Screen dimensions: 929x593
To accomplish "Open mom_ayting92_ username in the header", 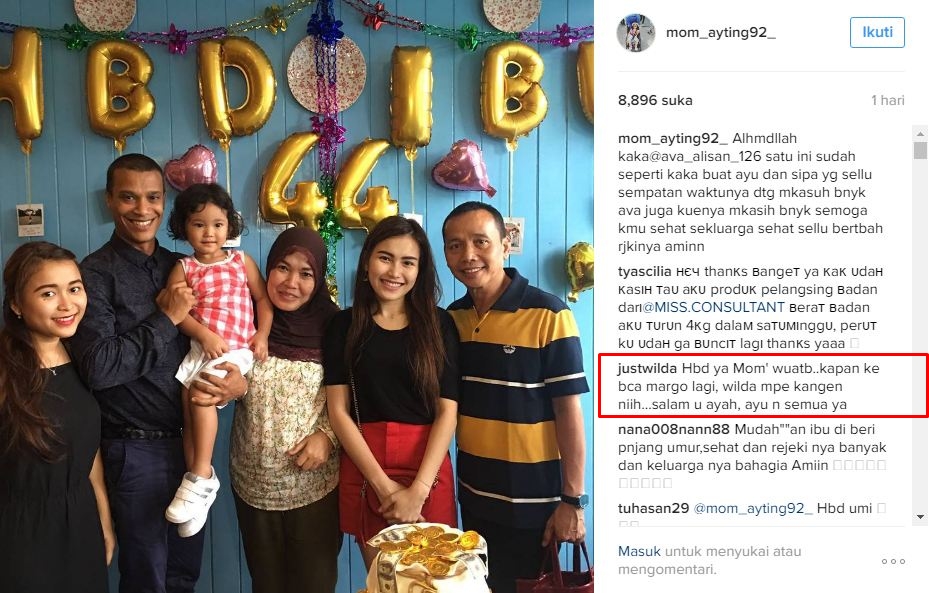I will point(720,33).
